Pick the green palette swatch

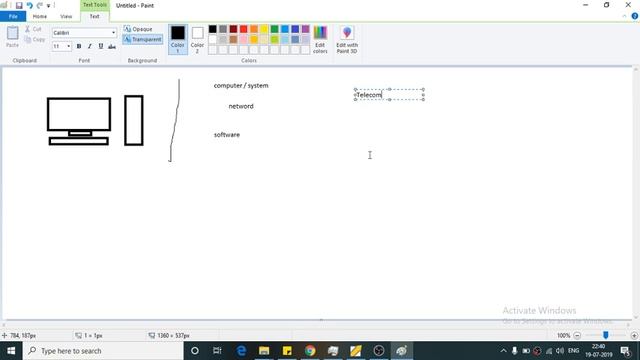[x=274, y=29]
